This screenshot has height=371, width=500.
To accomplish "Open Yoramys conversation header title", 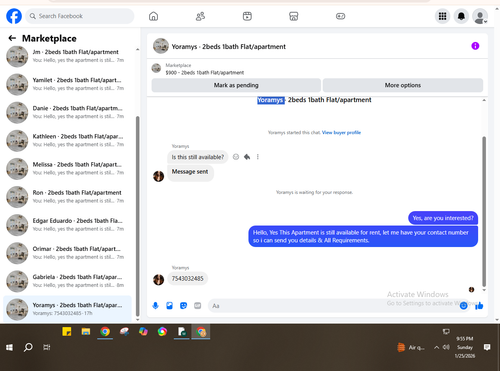I will (228, 47).
